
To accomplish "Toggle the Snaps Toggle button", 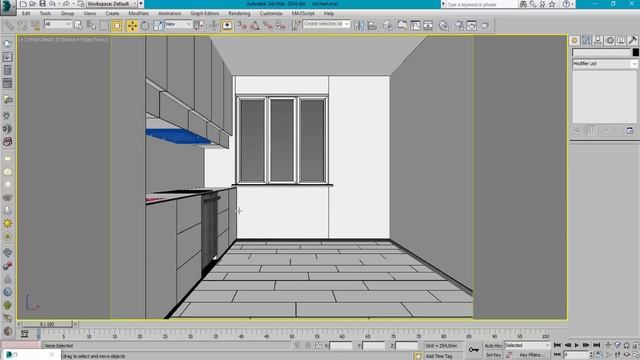I will coord(242,26).
